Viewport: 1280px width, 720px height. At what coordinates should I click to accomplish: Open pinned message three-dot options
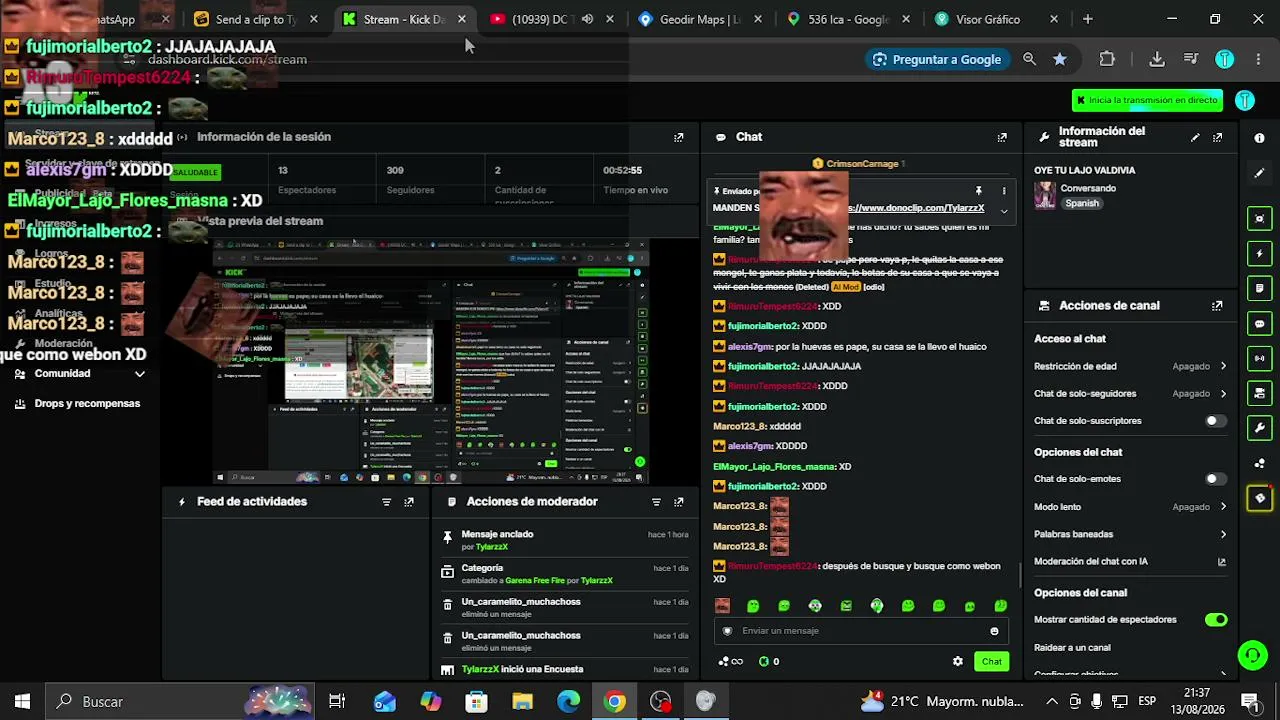(1004, 190)
